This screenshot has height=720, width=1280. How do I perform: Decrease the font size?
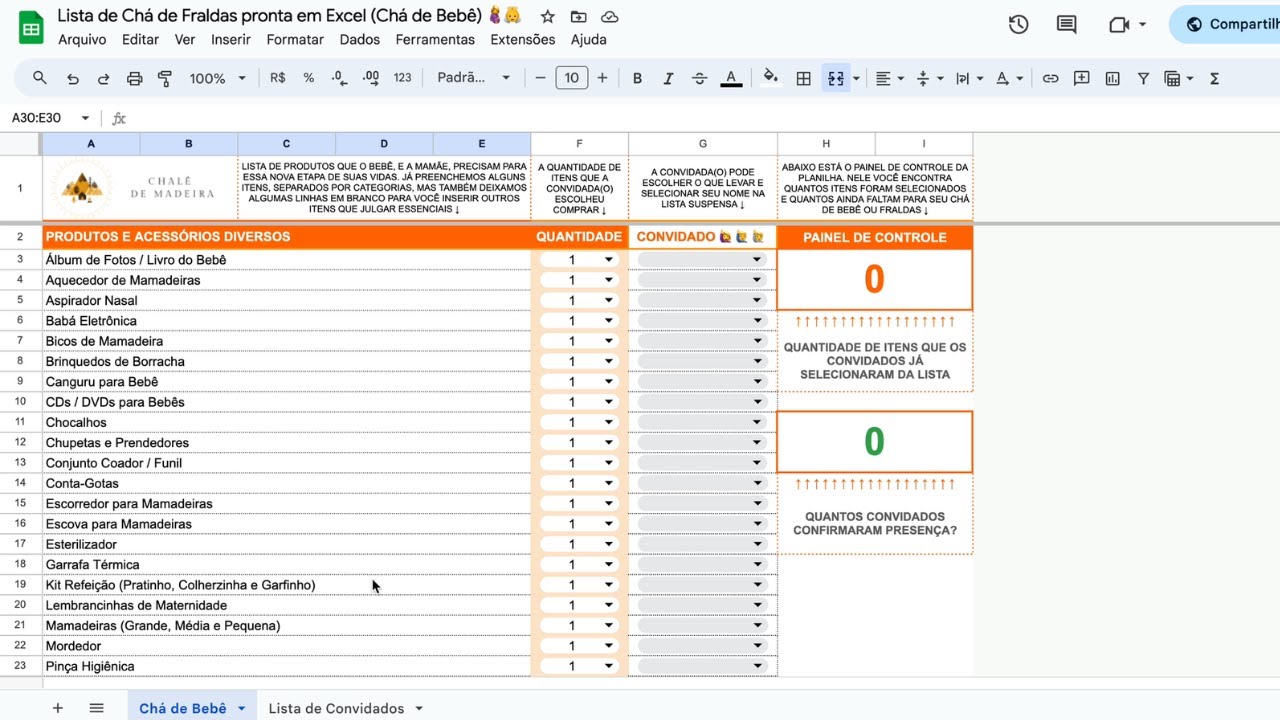540,78
